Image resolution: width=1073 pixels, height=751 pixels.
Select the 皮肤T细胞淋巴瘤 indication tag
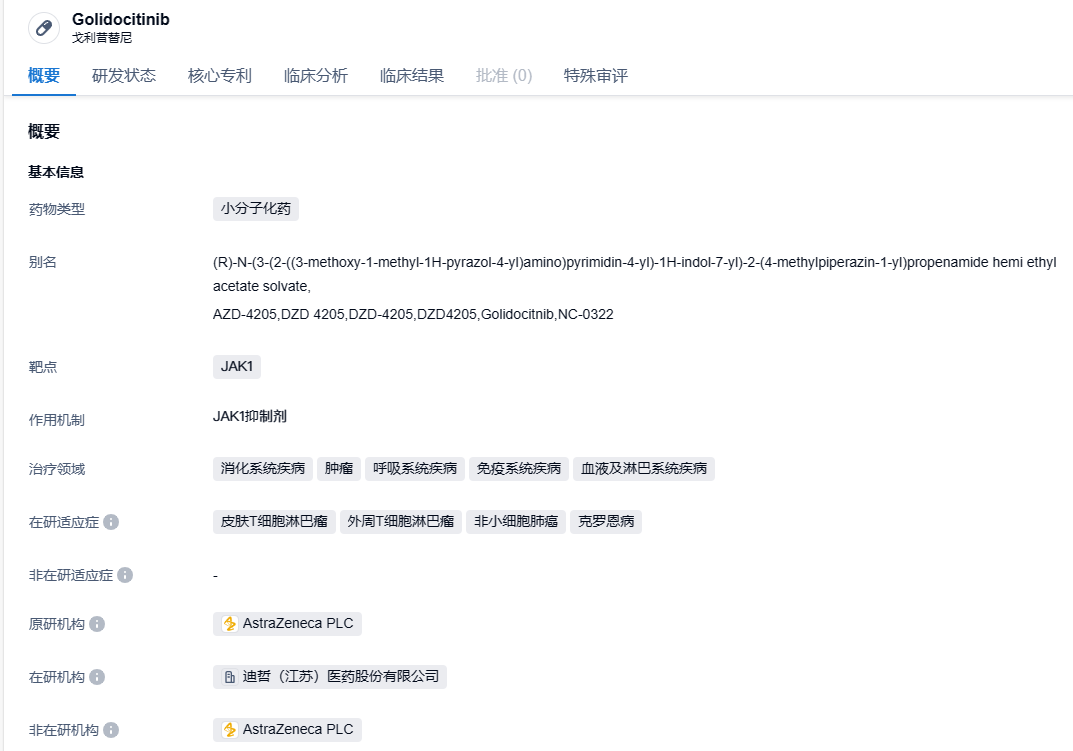coord(274,522)
